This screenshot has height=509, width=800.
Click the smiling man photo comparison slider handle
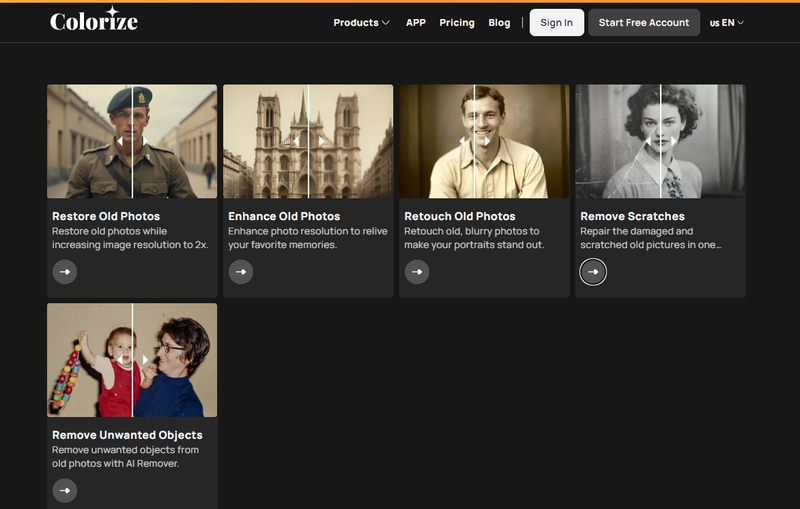(474, 141)
